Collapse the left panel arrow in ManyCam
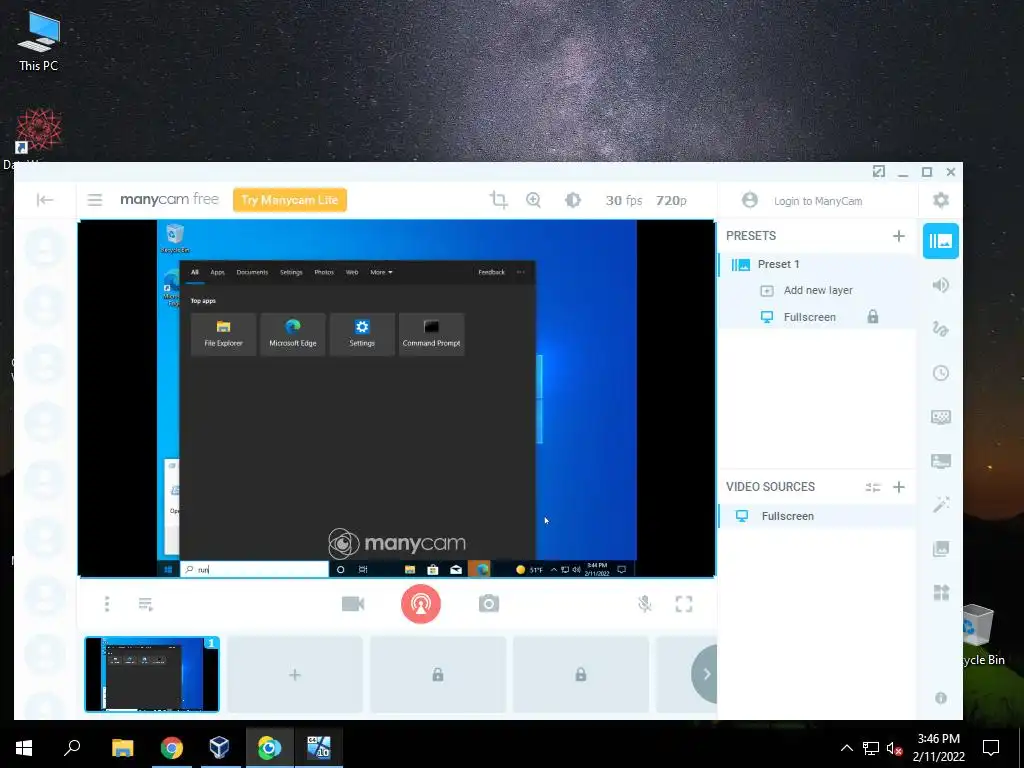Screen dimensions: 1024x768 coord(45,200)
